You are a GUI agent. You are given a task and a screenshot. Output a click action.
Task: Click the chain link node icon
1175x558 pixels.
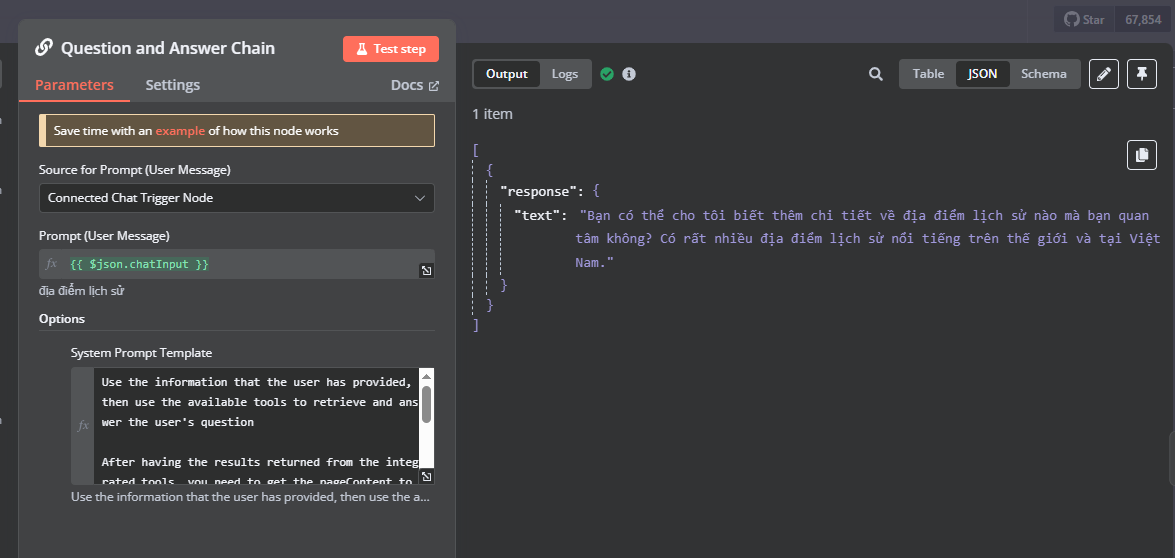click(x=44, y=49)
